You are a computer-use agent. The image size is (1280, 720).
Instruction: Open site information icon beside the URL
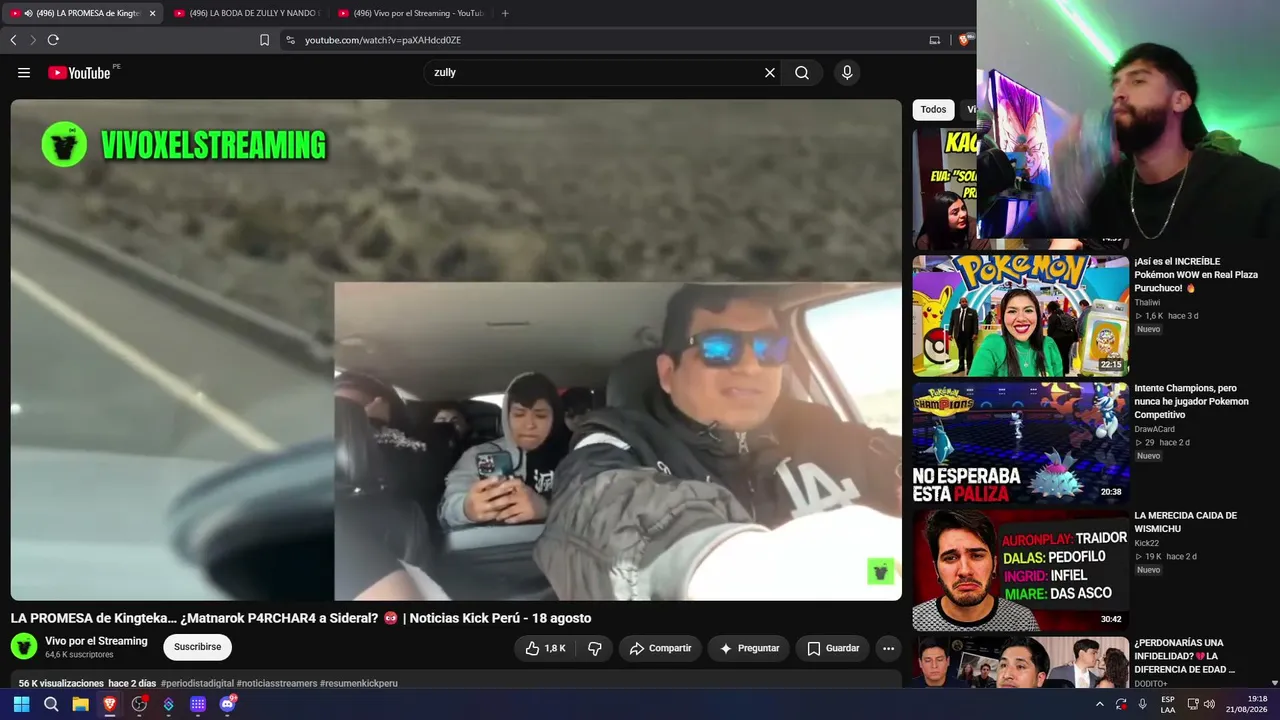(x=290, y=40)
